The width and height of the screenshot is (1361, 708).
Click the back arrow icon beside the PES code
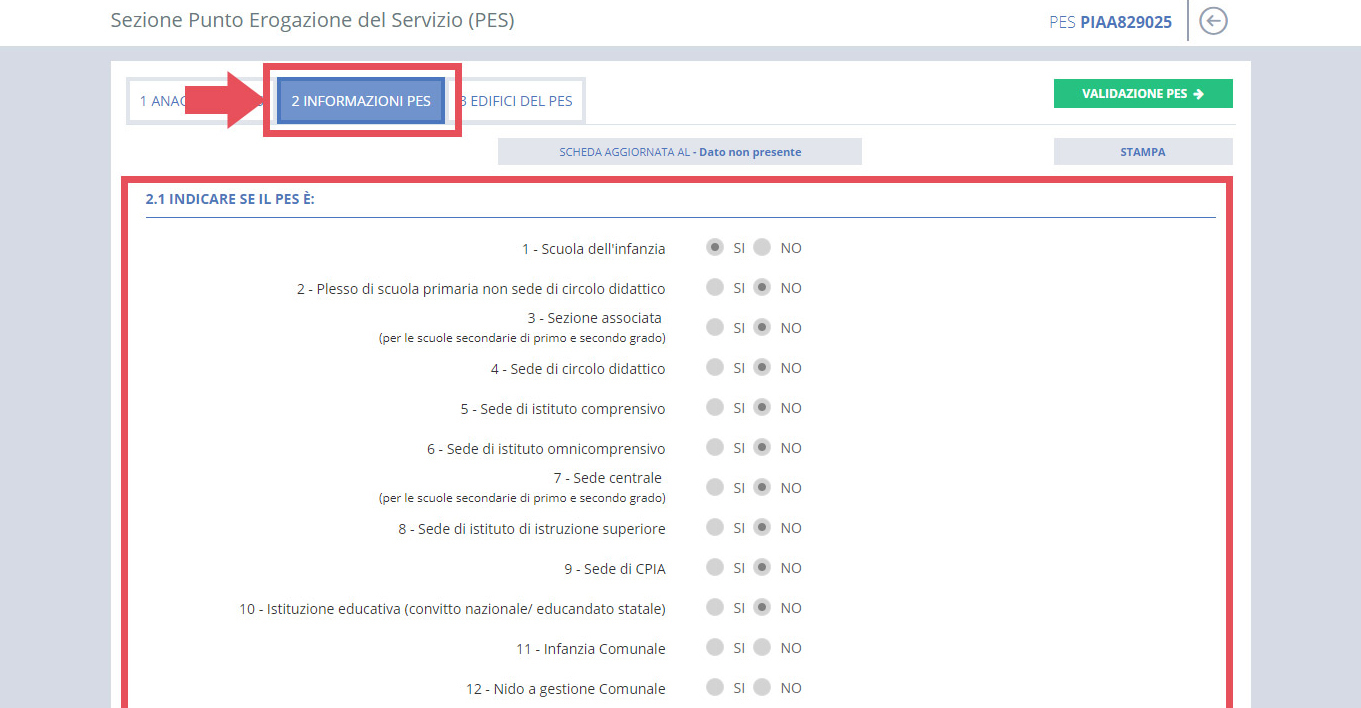point(1212,20)
